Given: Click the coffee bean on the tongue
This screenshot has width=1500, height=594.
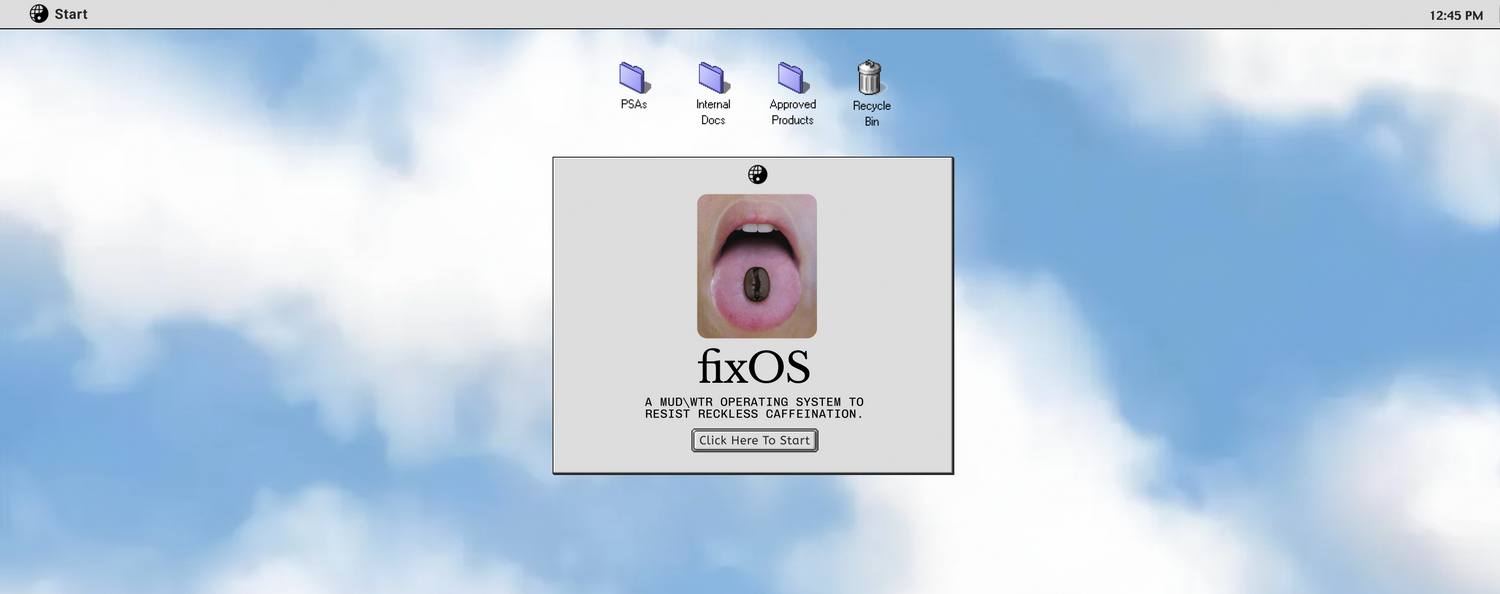Looking at the screenshot, I should coord(756,284).
